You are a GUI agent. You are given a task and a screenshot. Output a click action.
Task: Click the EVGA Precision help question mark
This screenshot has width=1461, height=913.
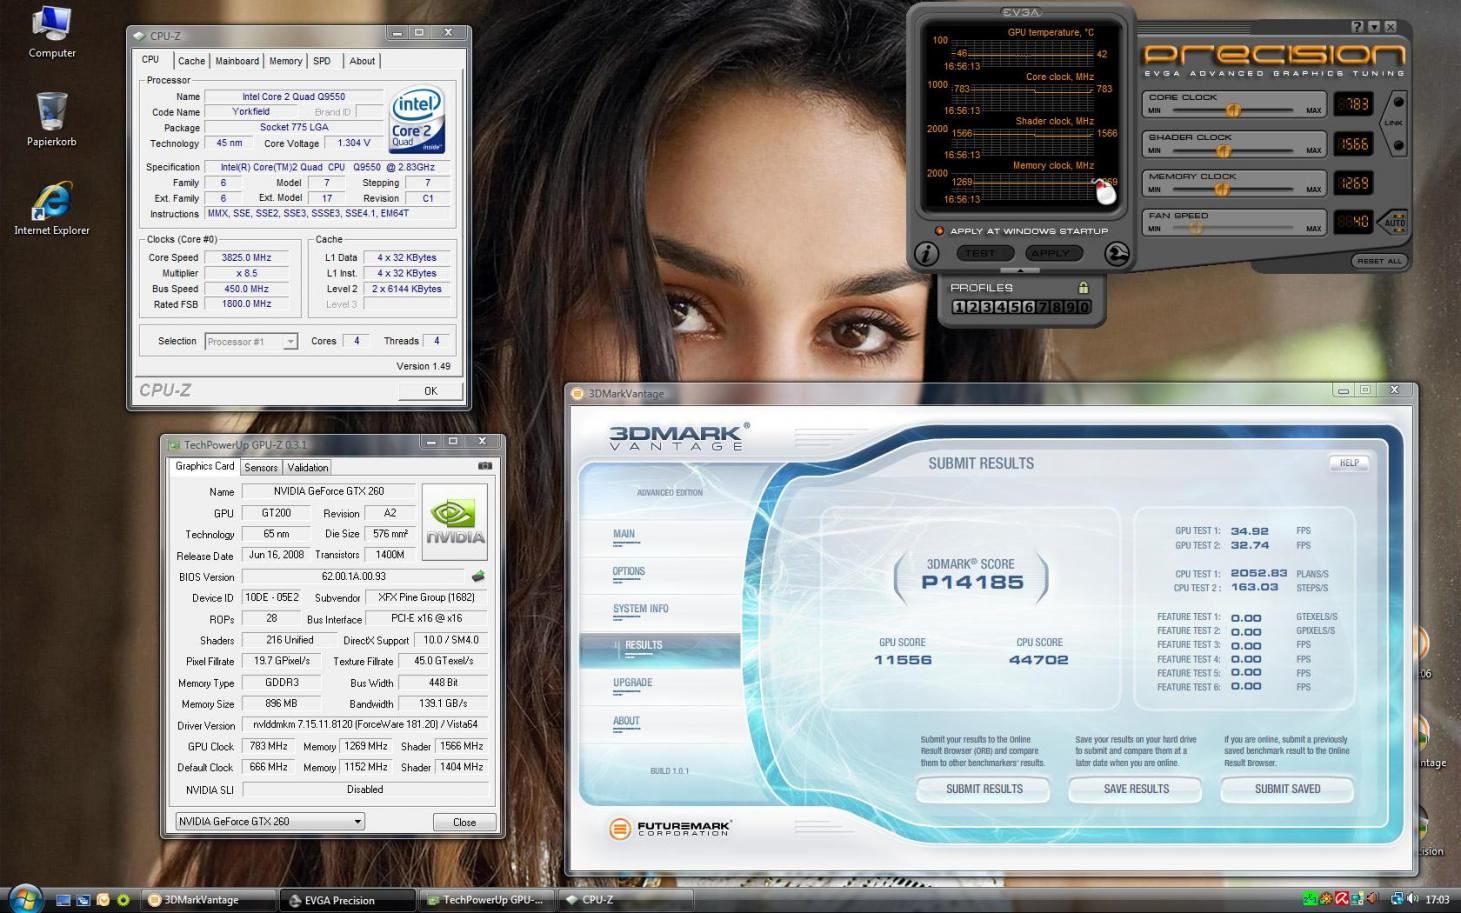1357,27
